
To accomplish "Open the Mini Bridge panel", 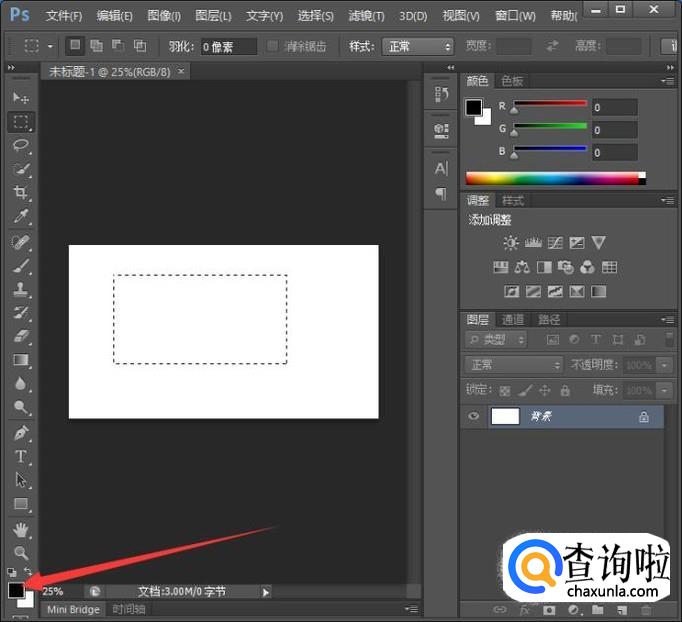I will [x=74, y=609].
